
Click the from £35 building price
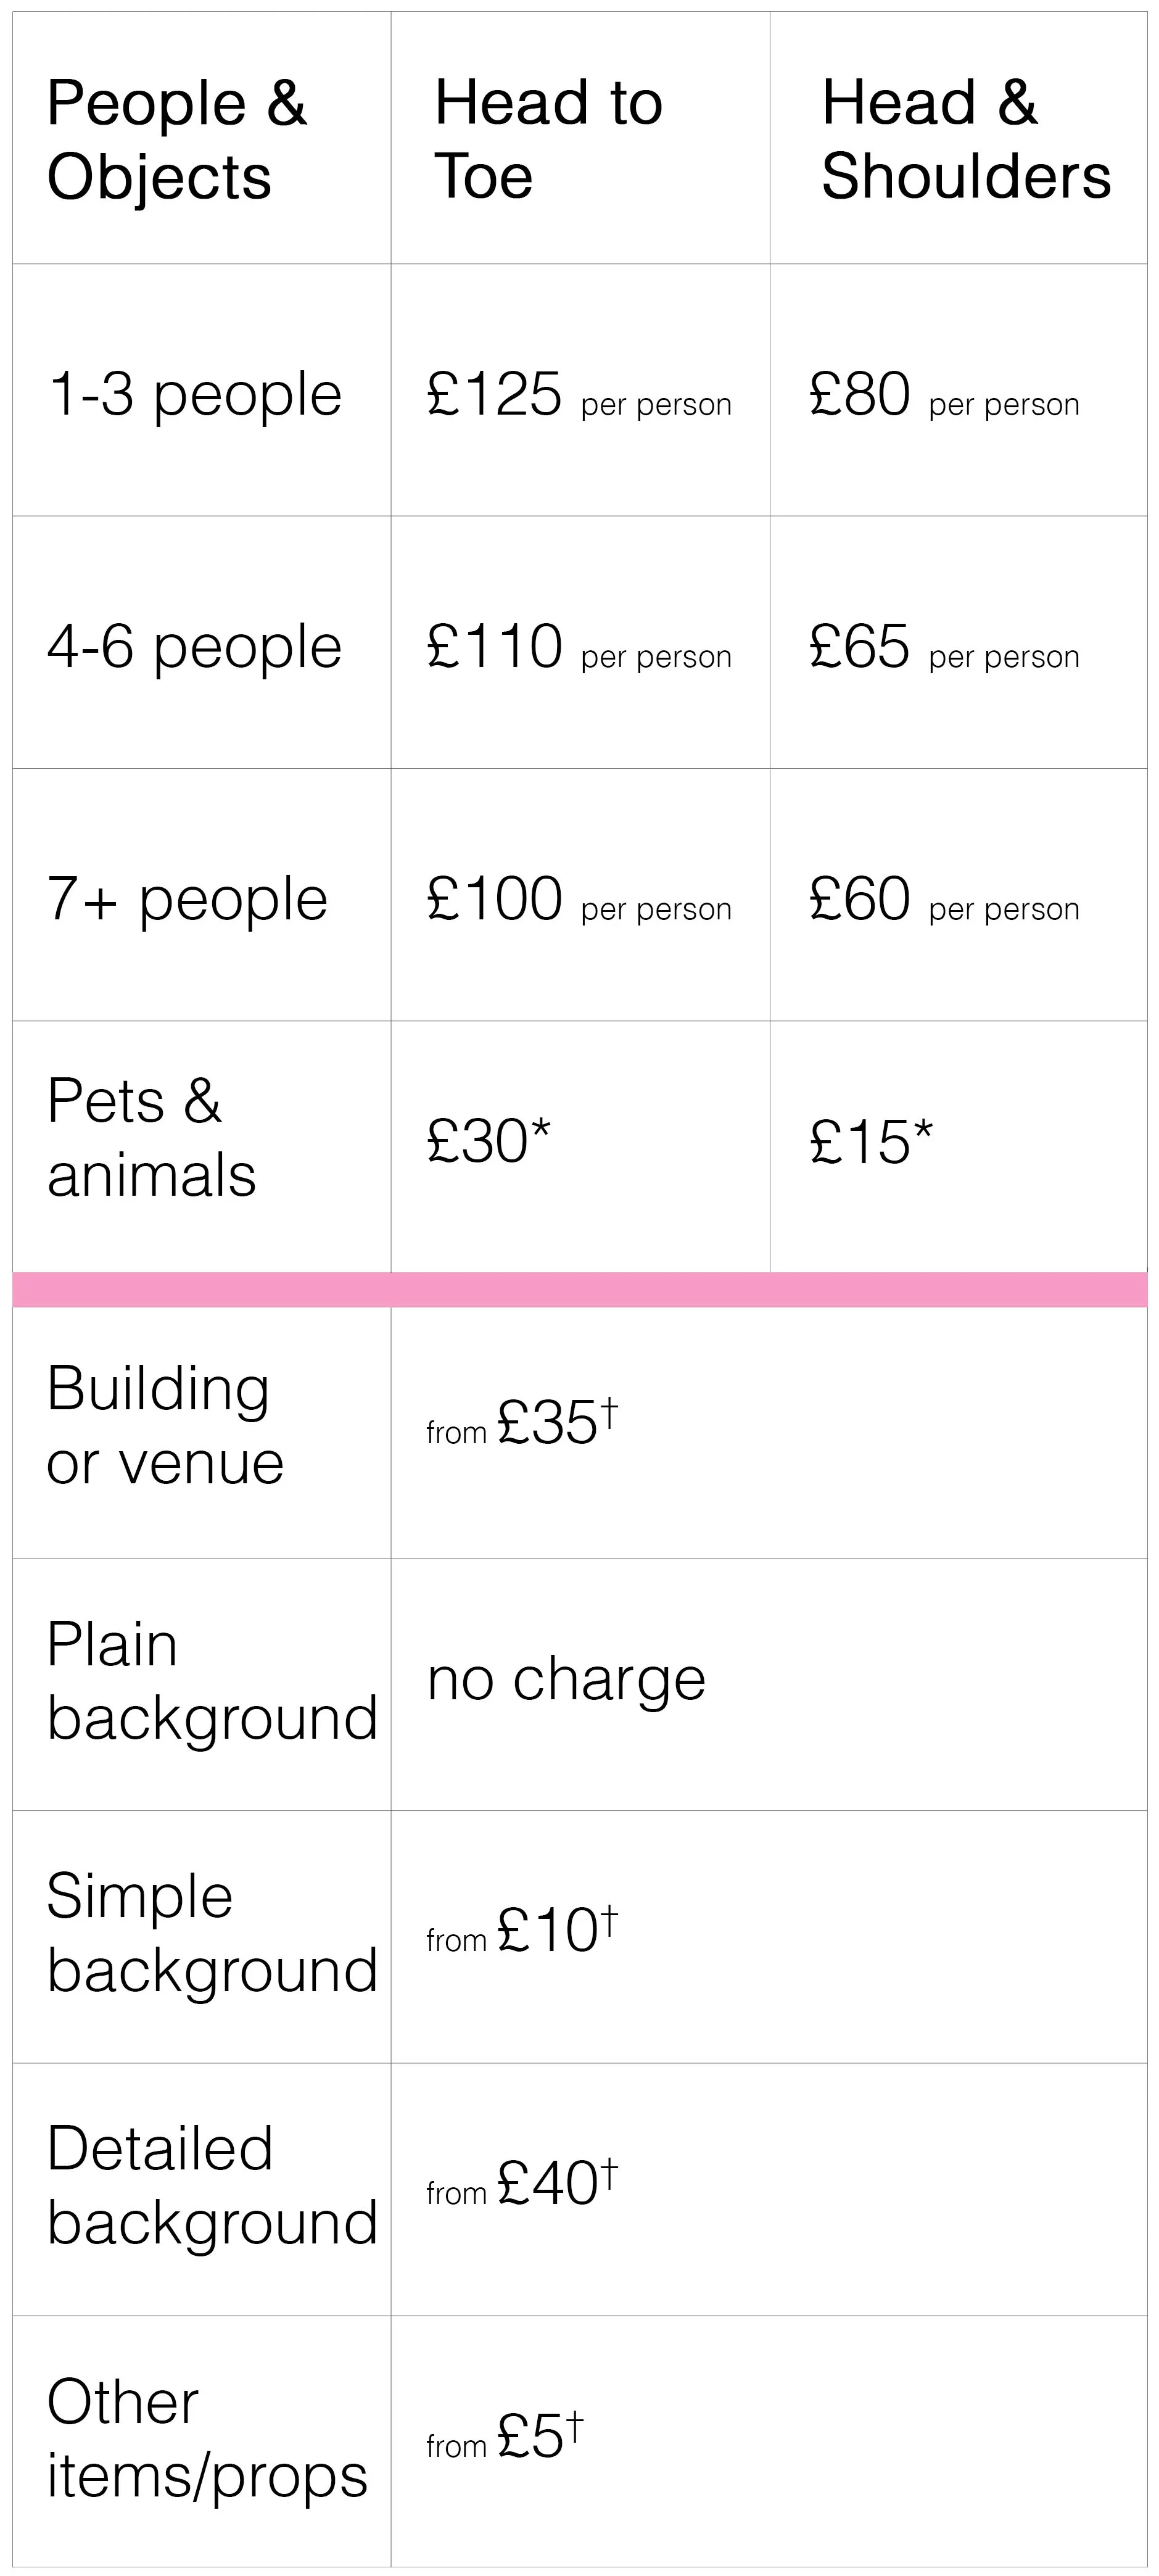pos(522,1422)
